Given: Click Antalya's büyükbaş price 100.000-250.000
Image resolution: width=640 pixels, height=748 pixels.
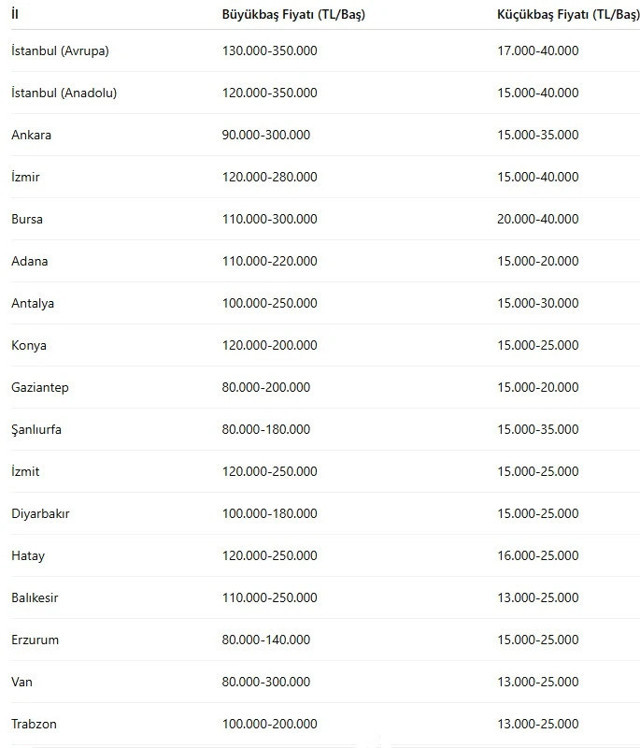Looking at the screenshot, I should click(269, 303).
